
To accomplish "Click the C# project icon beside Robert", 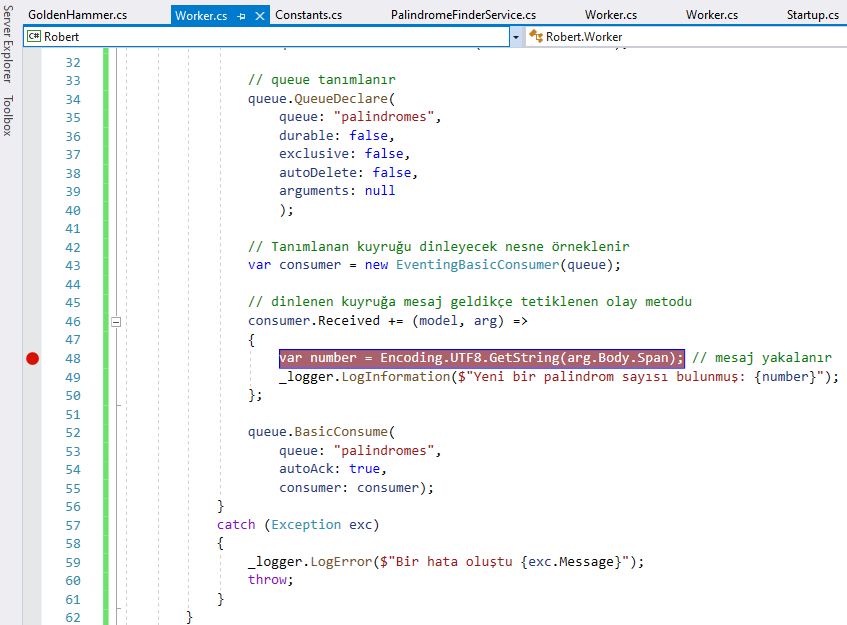I will [33, 36].
